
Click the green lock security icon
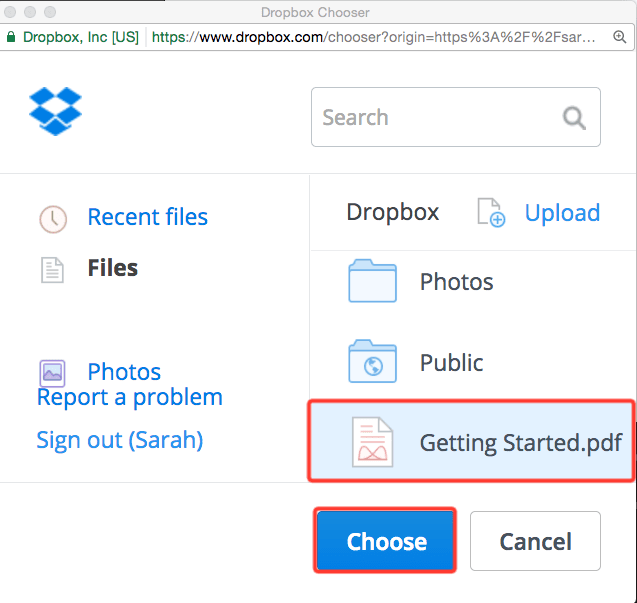10,37
